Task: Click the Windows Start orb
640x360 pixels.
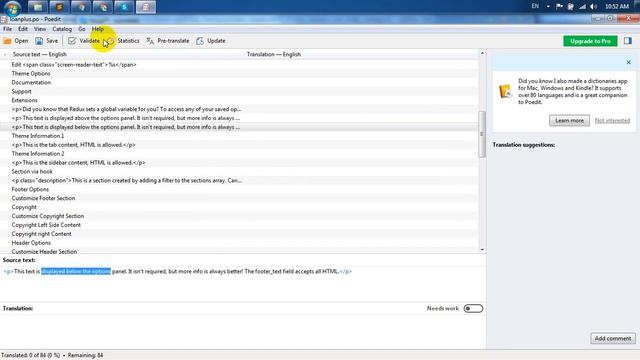Action: coord(12,7)
